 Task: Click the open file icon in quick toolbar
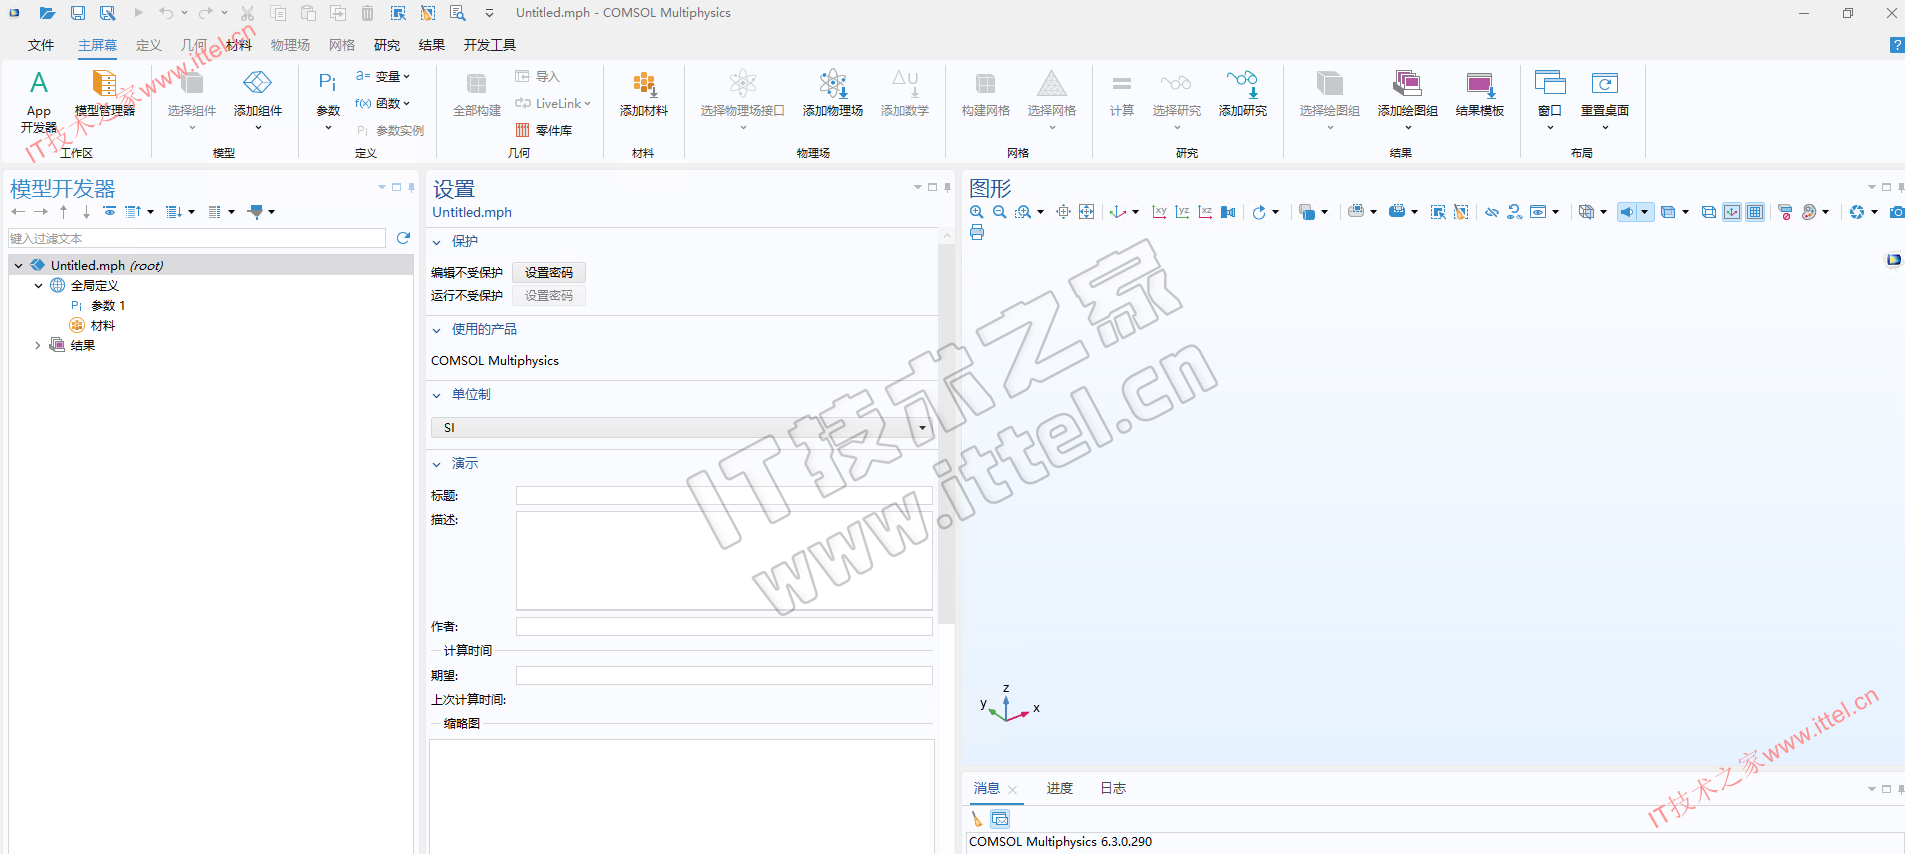click(47, 13)
